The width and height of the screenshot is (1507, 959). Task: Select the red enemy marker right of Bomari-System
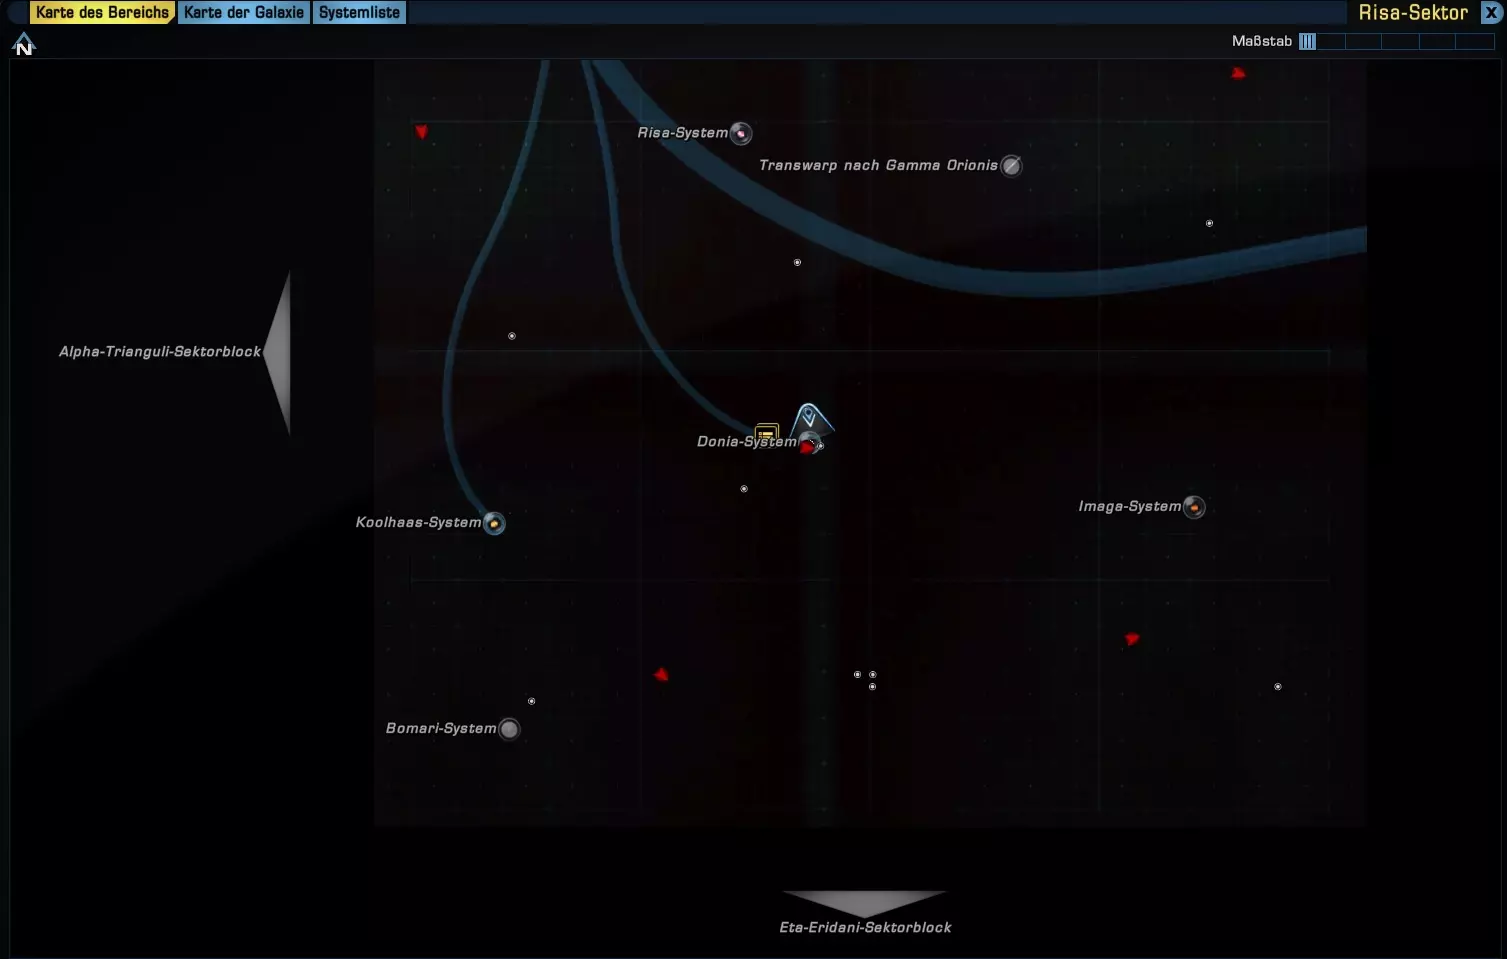click(661, 675)
